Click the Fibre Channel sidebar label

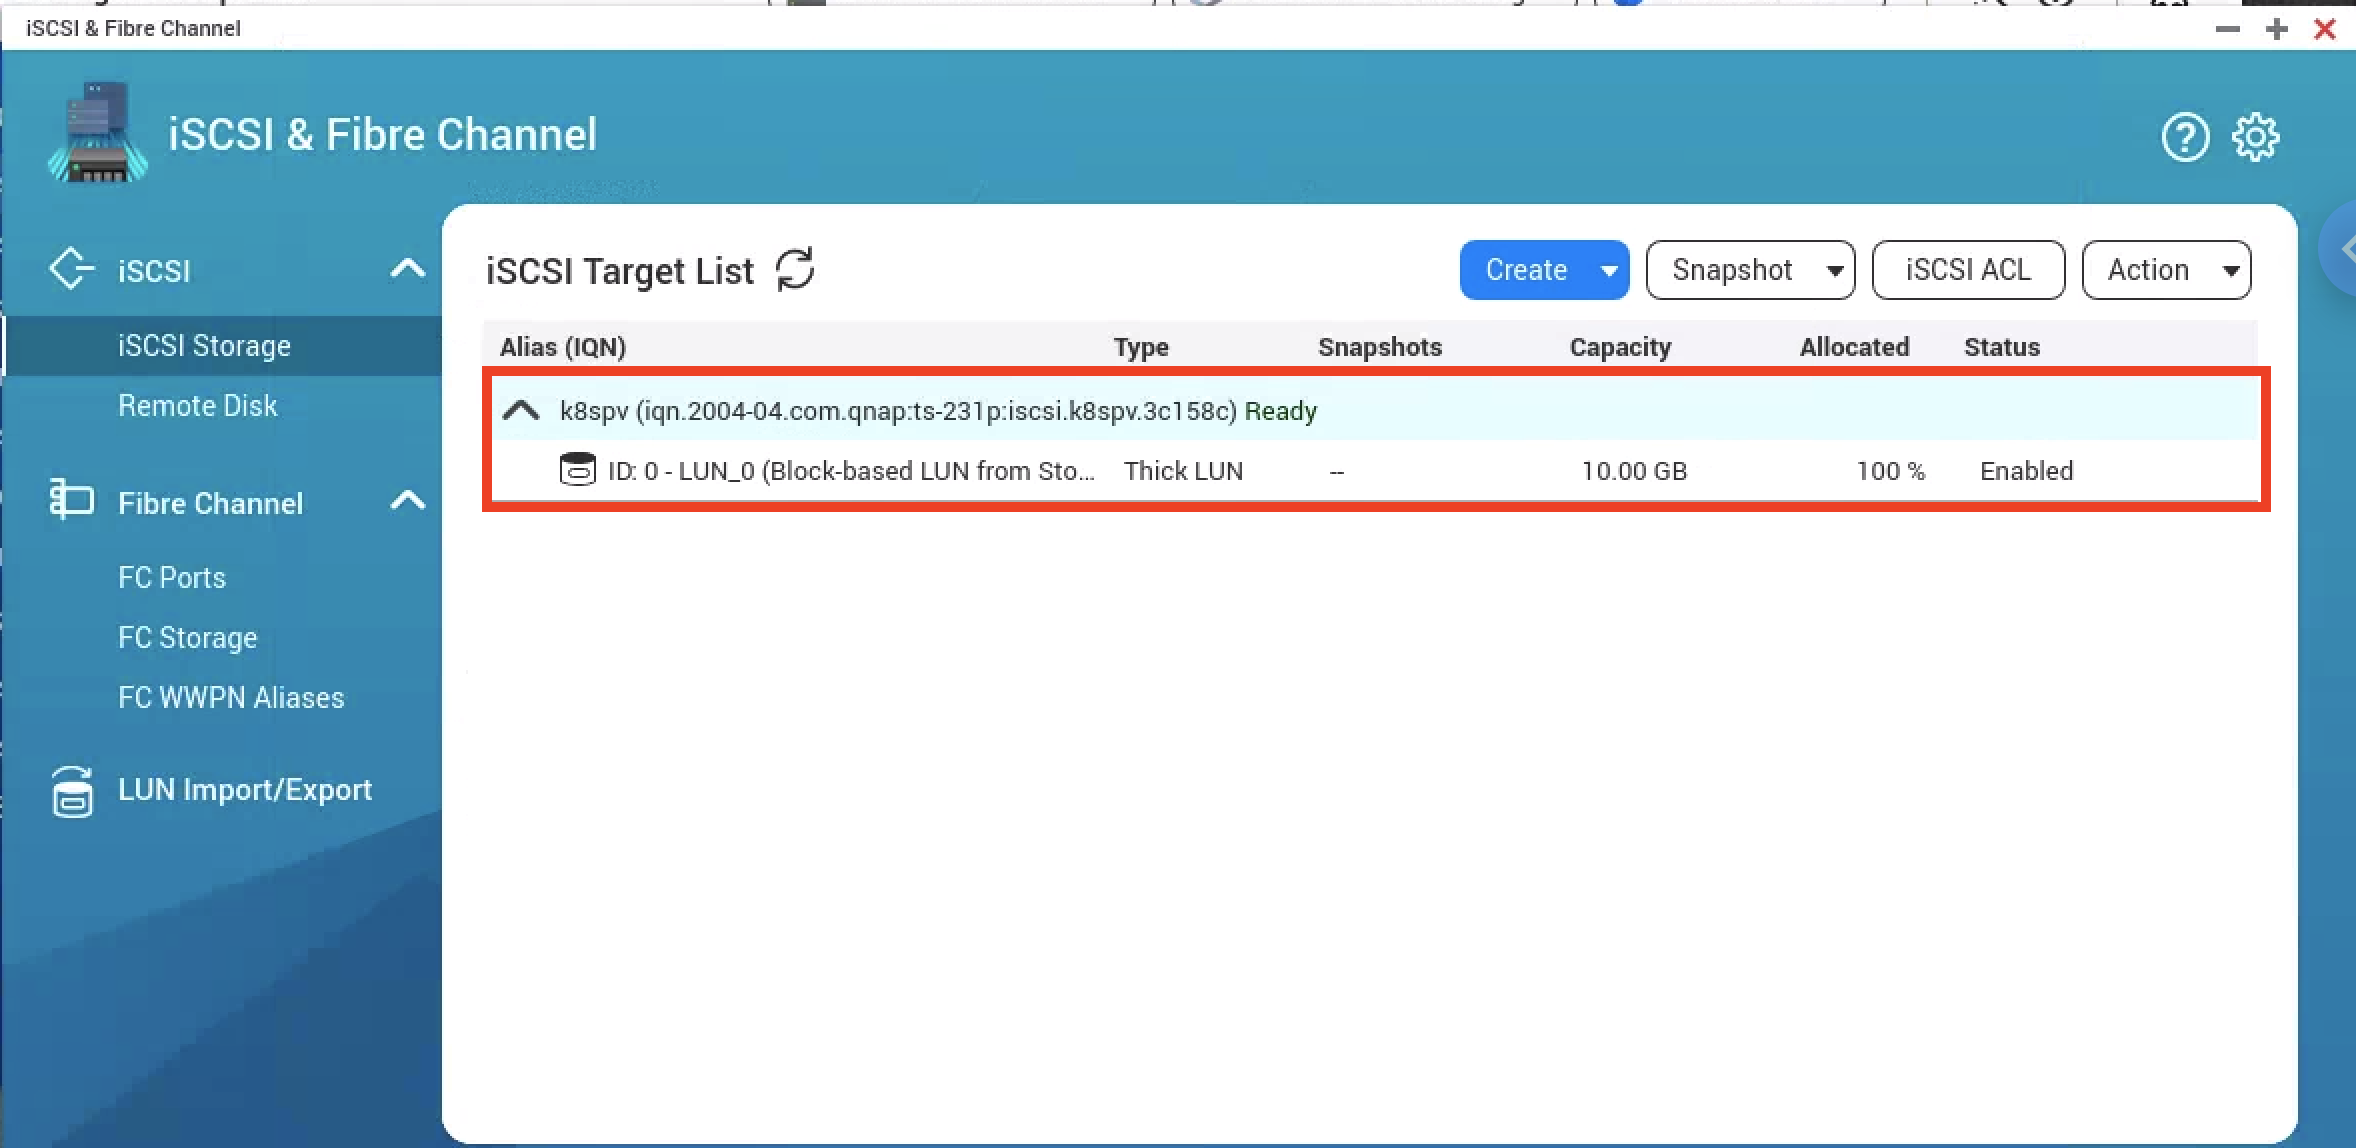coord(211,503)
